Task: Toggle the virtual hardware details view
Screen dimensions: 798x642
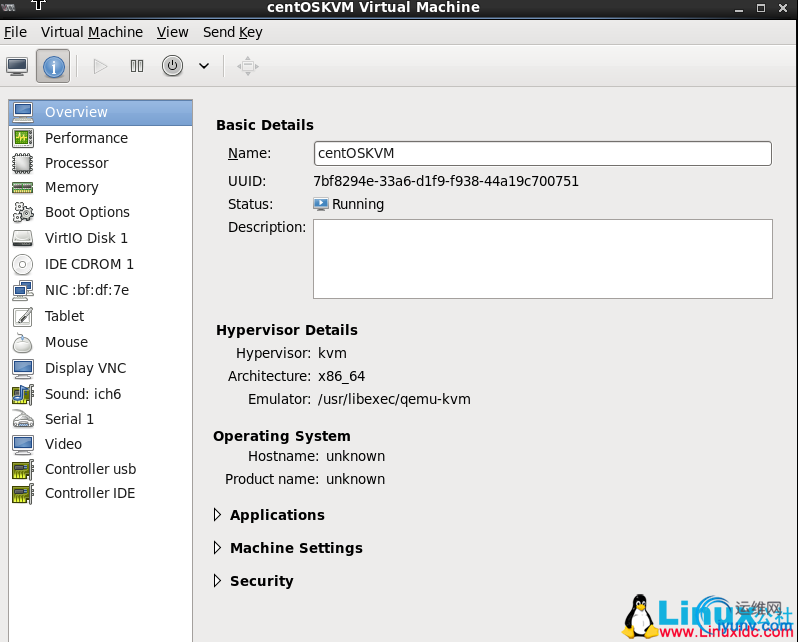Action: pyautogui.click(x=53, y=66)
